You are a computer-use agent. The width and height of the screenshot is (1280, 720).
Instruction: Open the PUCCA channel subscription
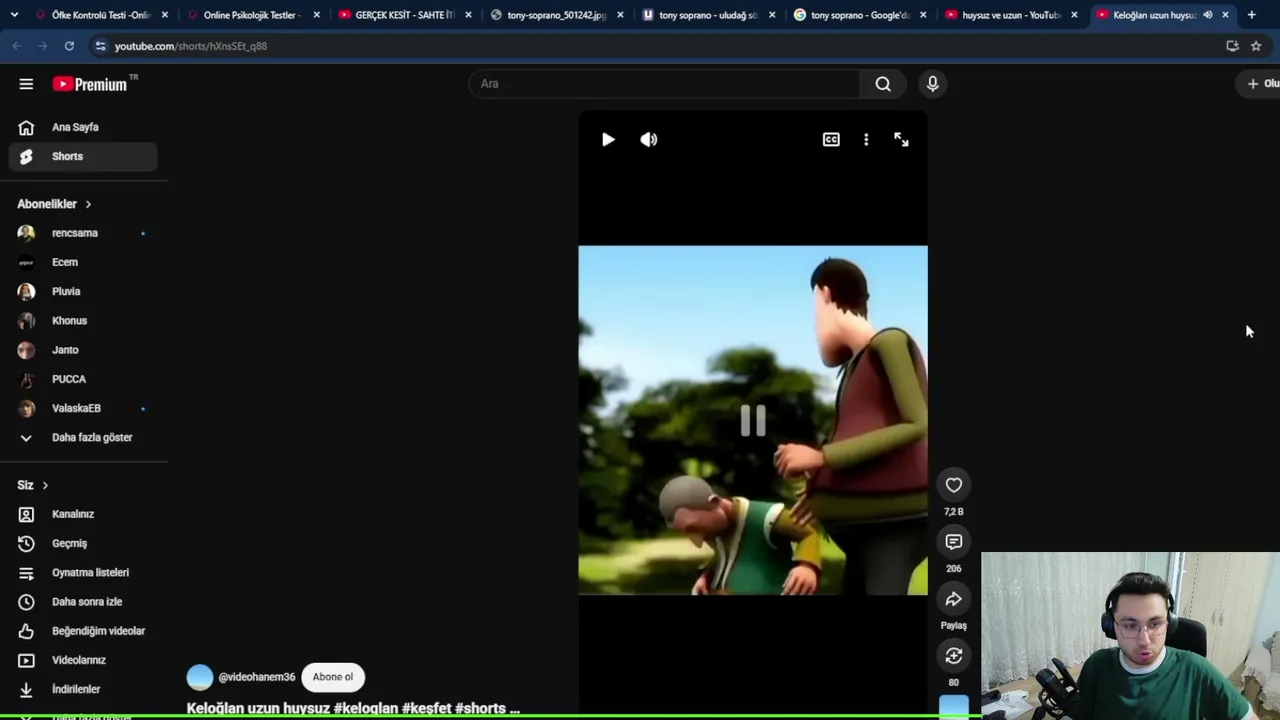[x=84, y=379]
